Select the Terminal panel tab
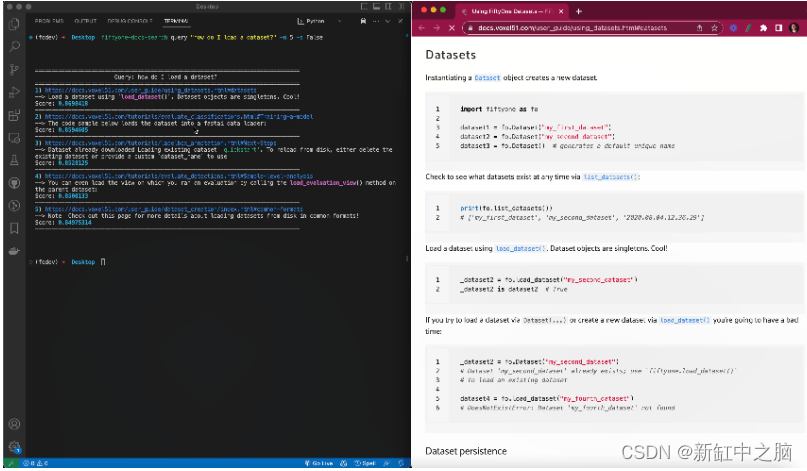The width and height of the screenshot is (807, 471). pyautogui.click(x=176, y=21)
